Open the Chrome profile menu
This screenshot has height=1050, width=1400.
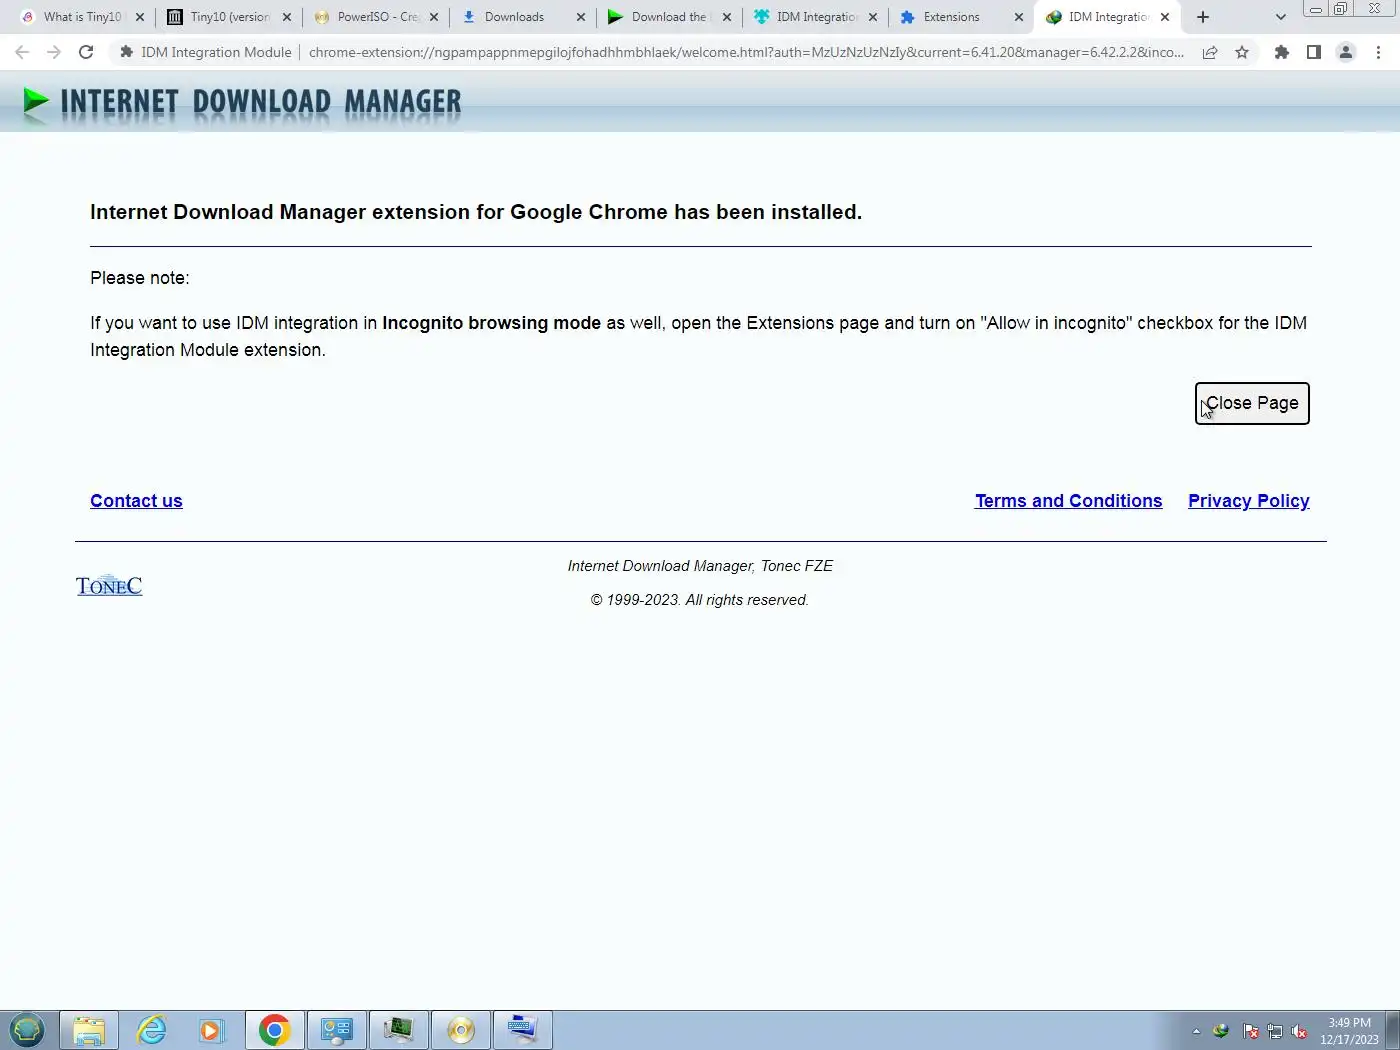coord(1346,52)
